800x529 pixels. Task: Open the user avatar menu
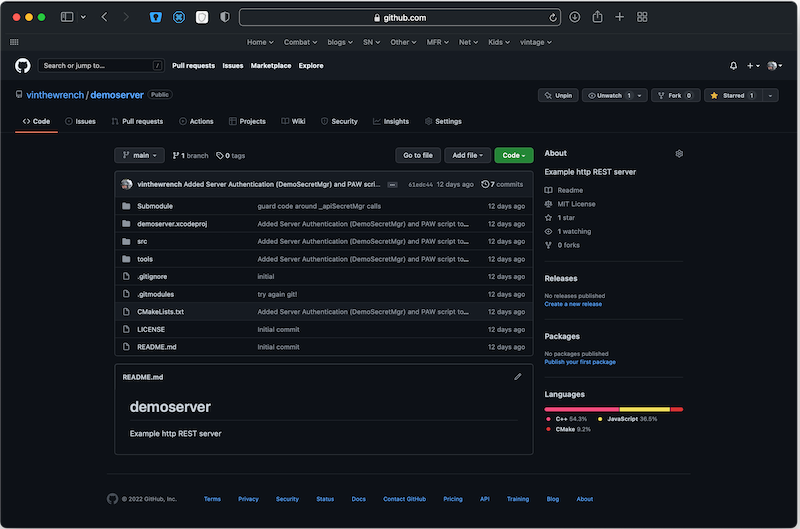point(774,66)
